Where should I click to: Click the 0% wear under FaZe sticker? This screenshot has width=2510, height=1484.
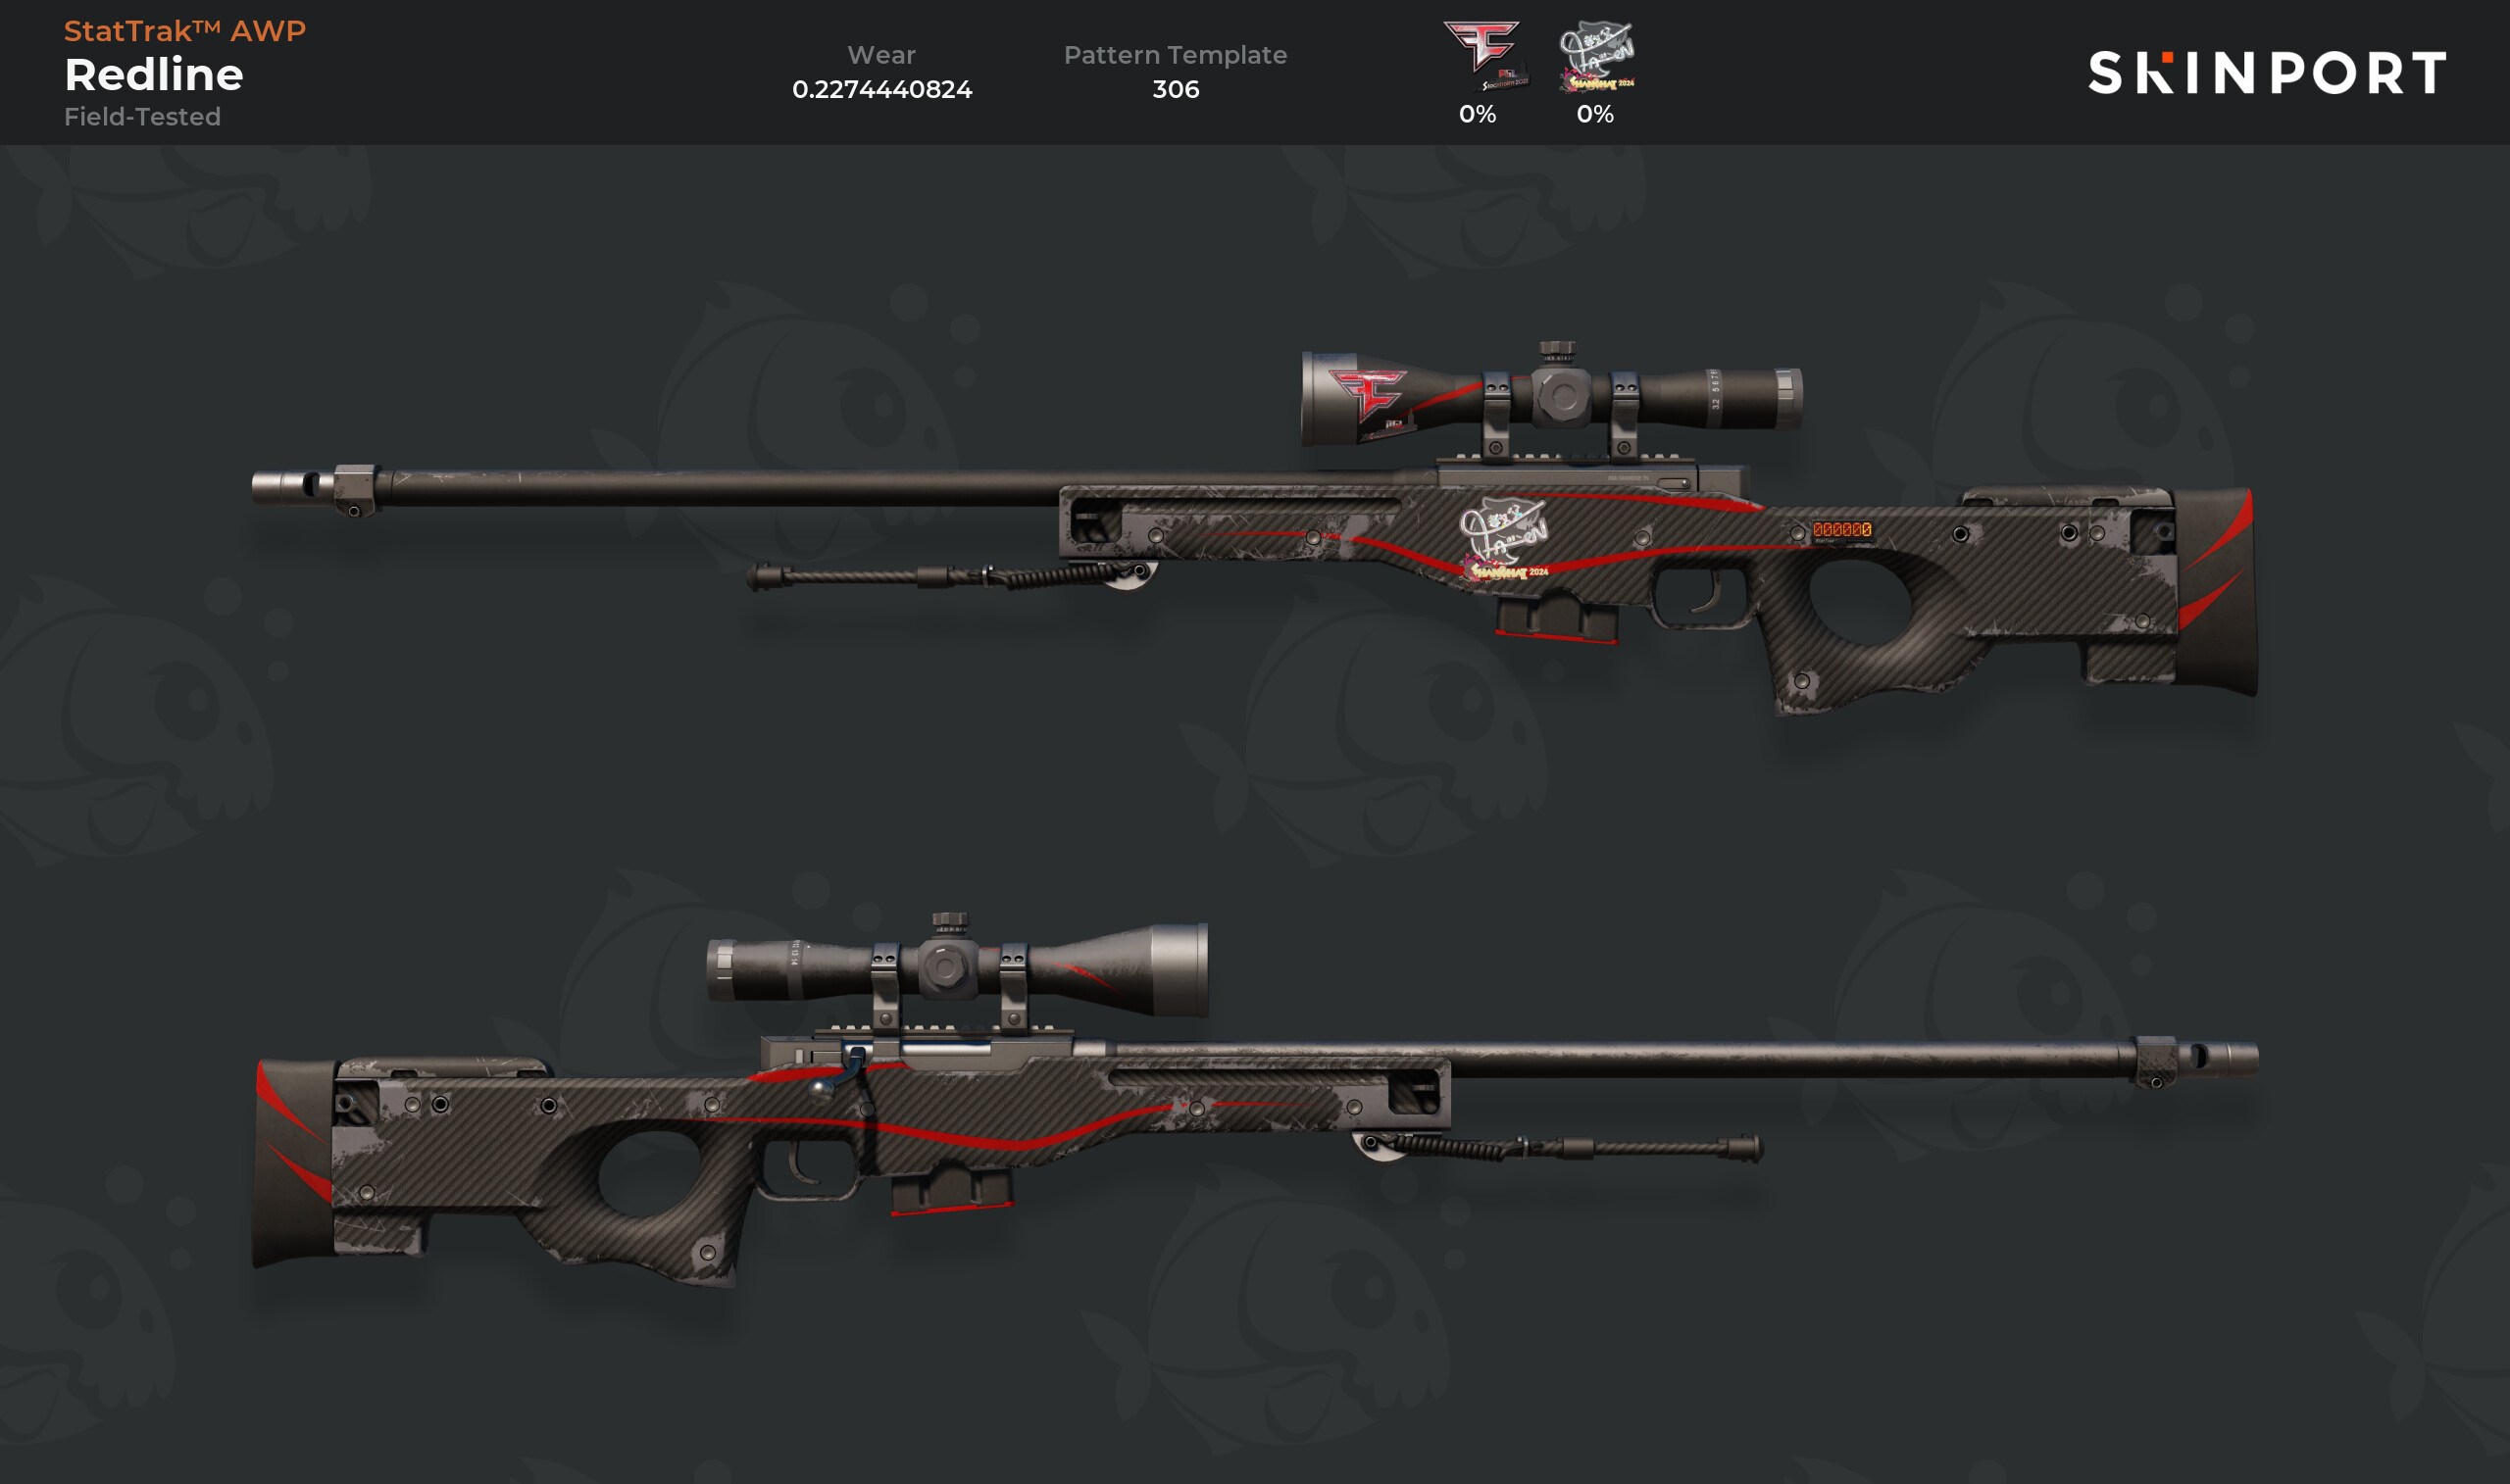(x=1477, y=114)
